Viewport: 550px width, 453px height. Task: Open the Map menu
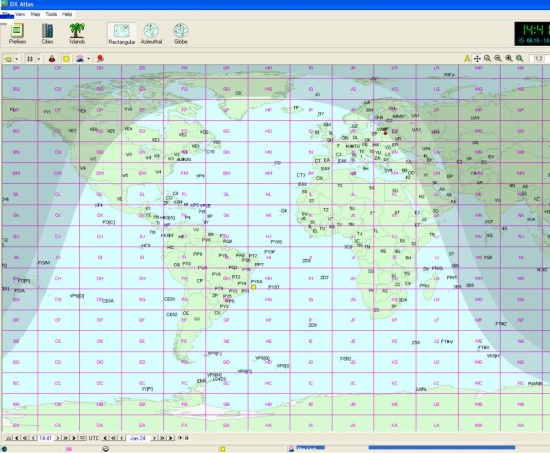point(35,14)
